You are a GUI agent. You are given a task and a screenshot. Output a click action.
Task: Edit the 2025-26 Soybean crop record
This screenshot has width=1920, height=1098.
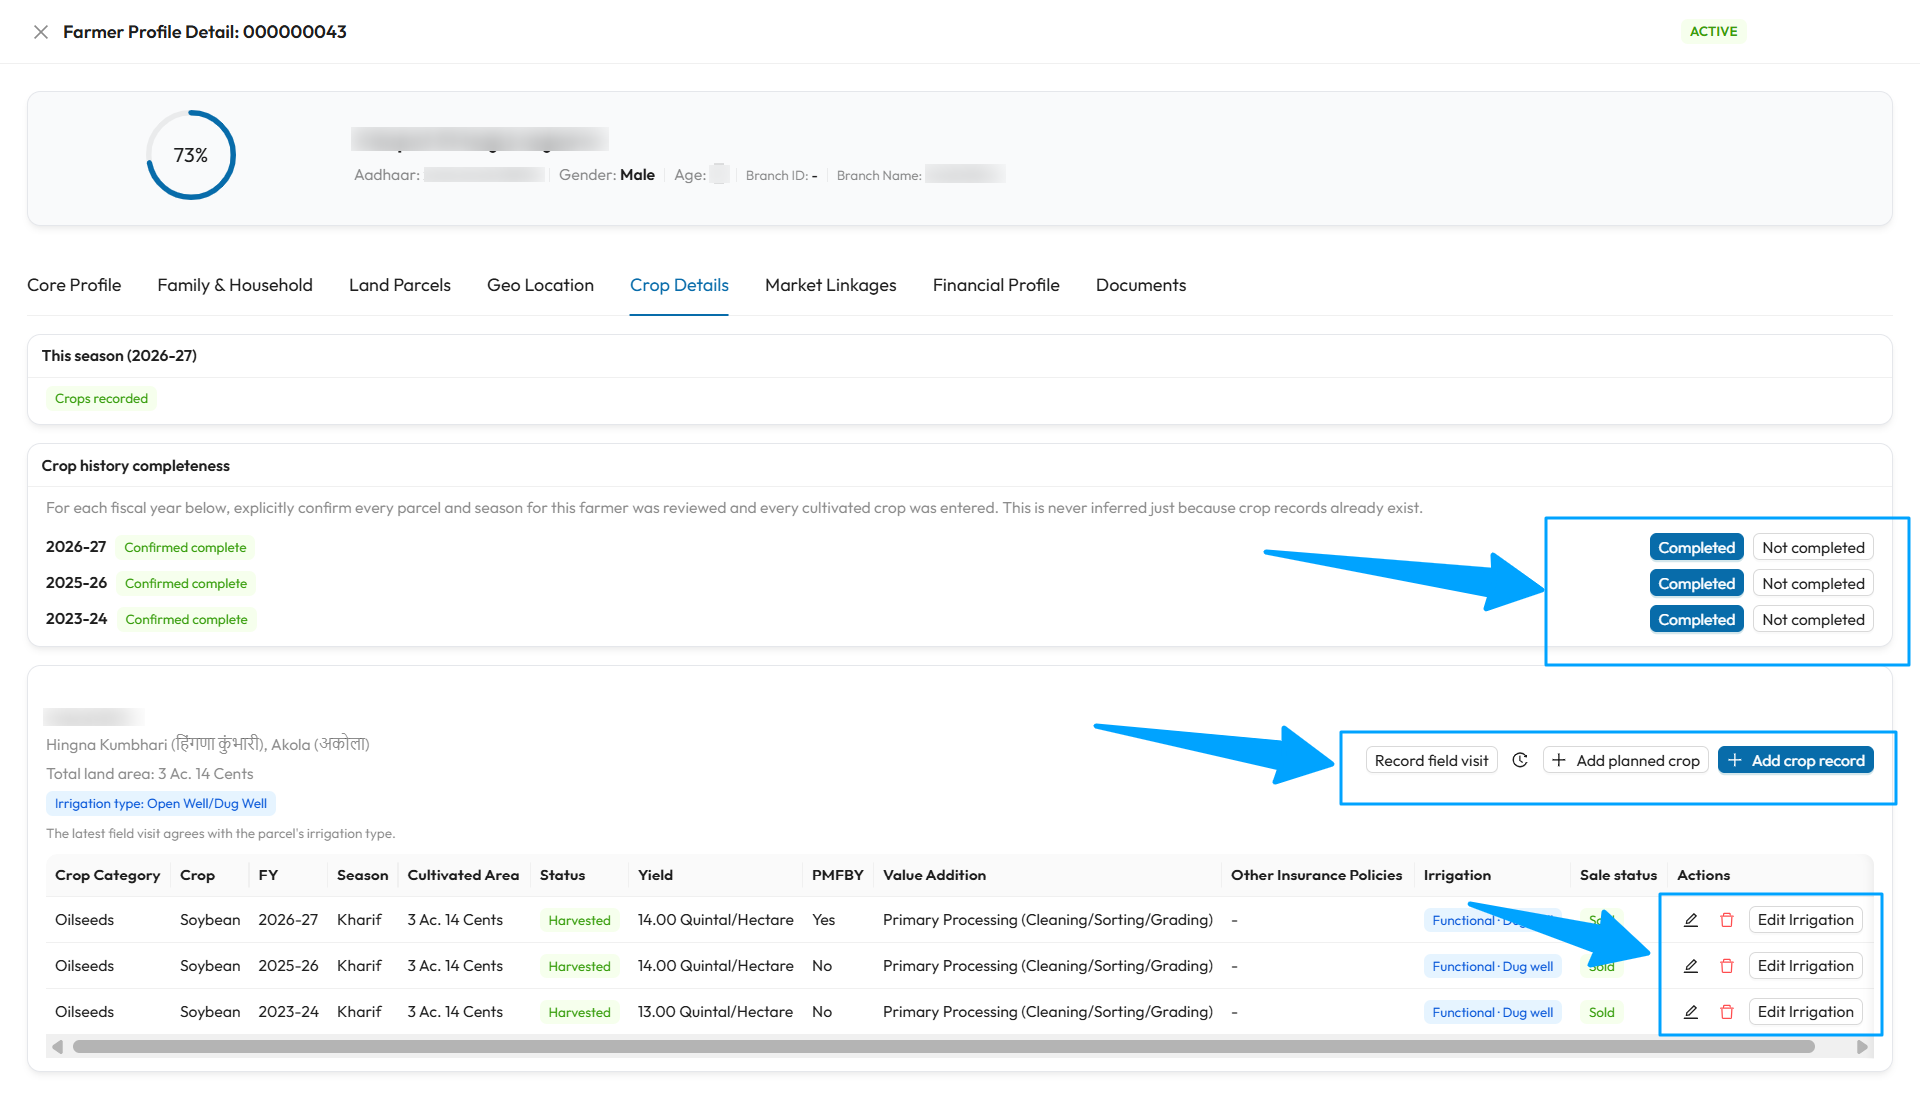click(x=1691, y=966)
